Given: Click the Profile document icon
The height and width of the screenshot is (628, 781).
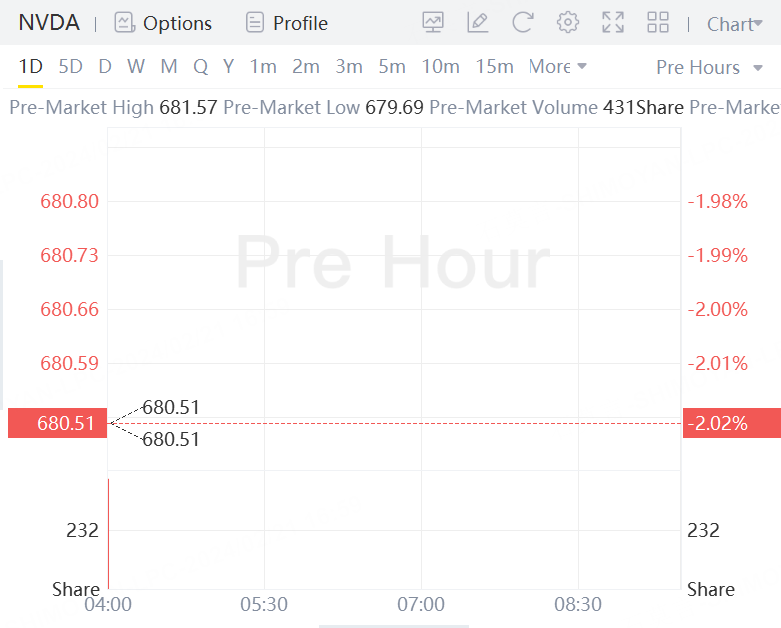Looking at the screenshot, I should [255, 23].
